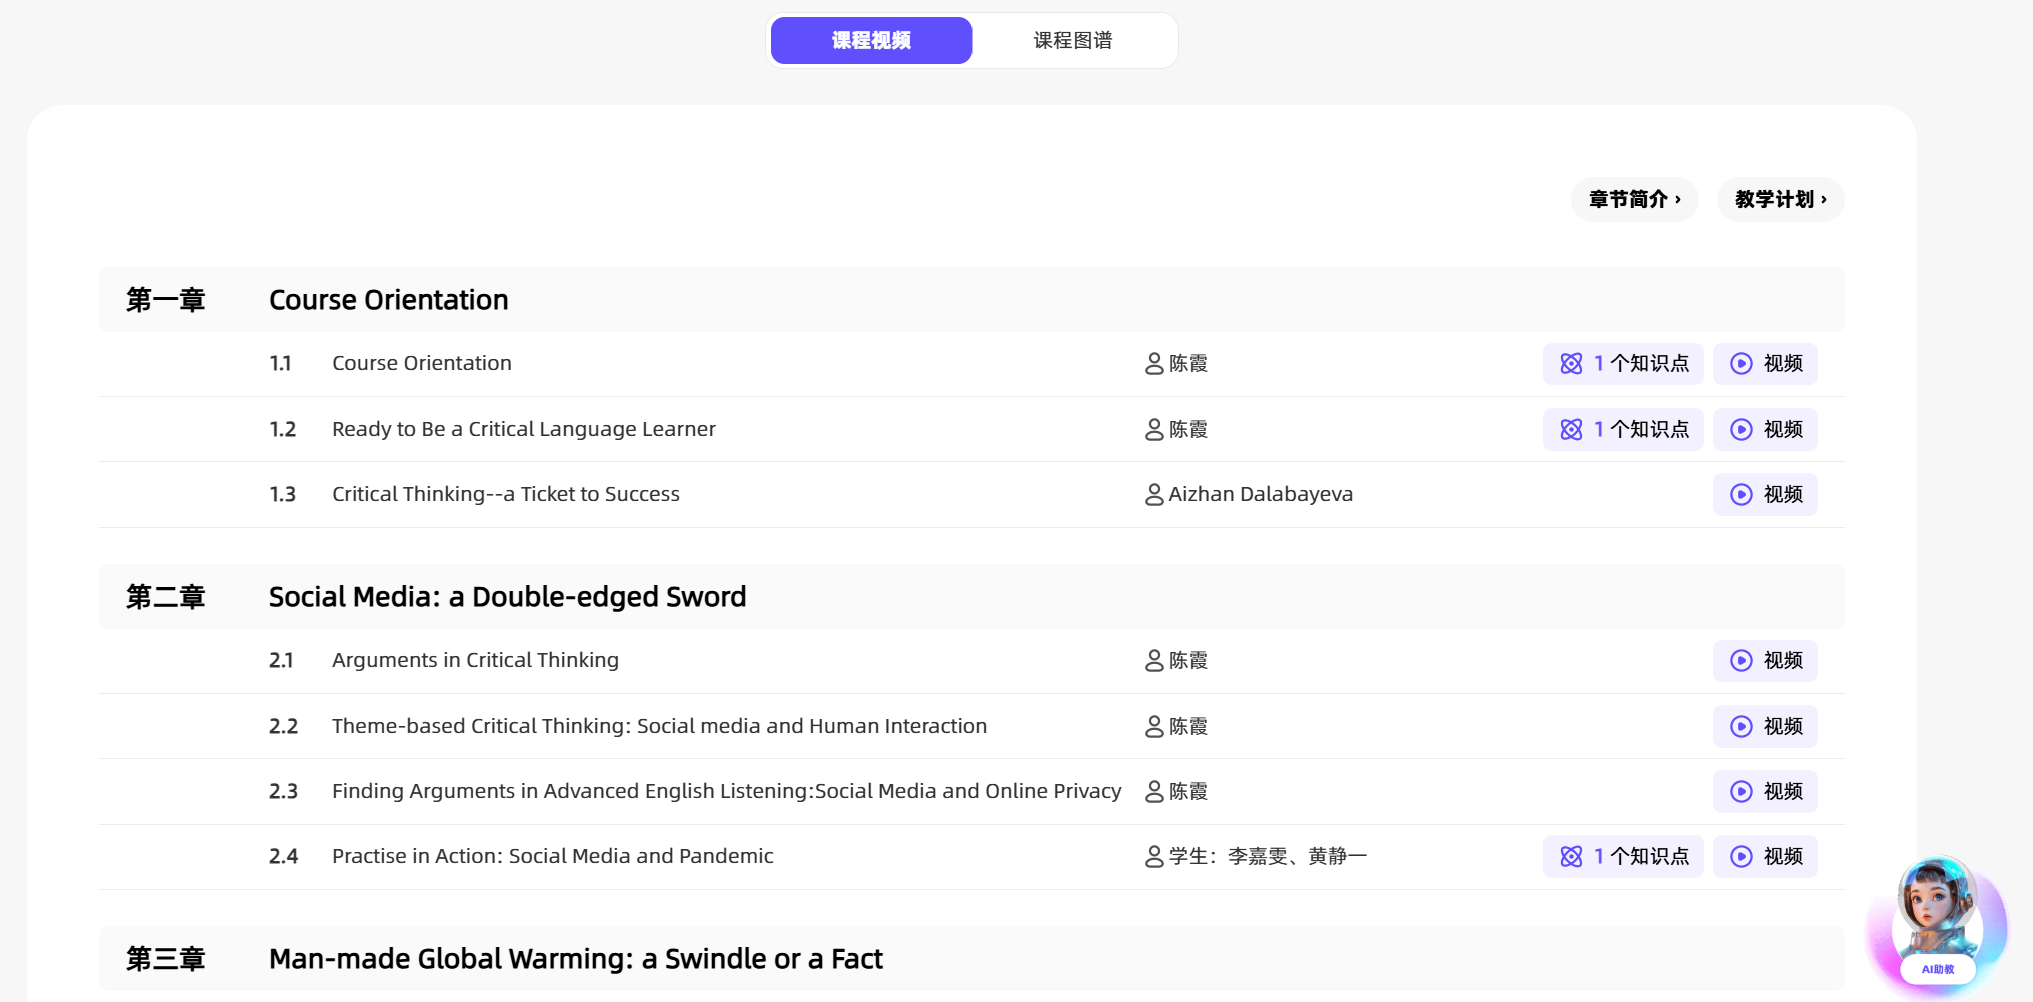
Task: Open knowledge point for lesson 1.2
Action: pyautogui.click(x=1622, y=430)
